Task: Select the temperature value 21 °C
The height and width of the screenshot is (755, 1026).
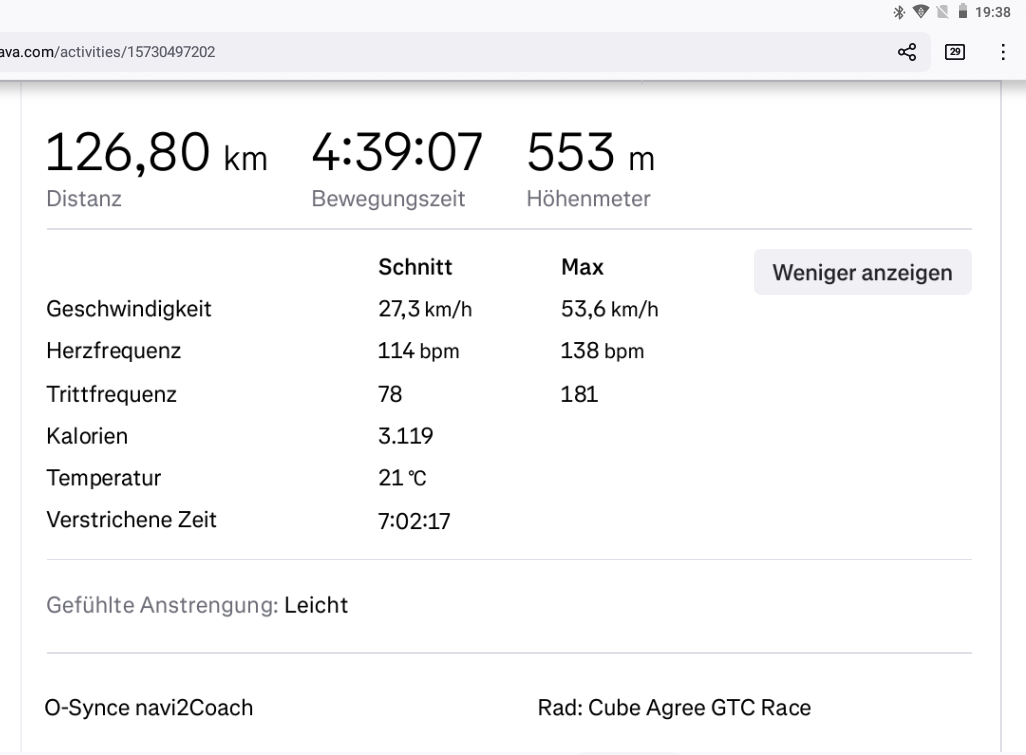Action: (x=402, y=478)
